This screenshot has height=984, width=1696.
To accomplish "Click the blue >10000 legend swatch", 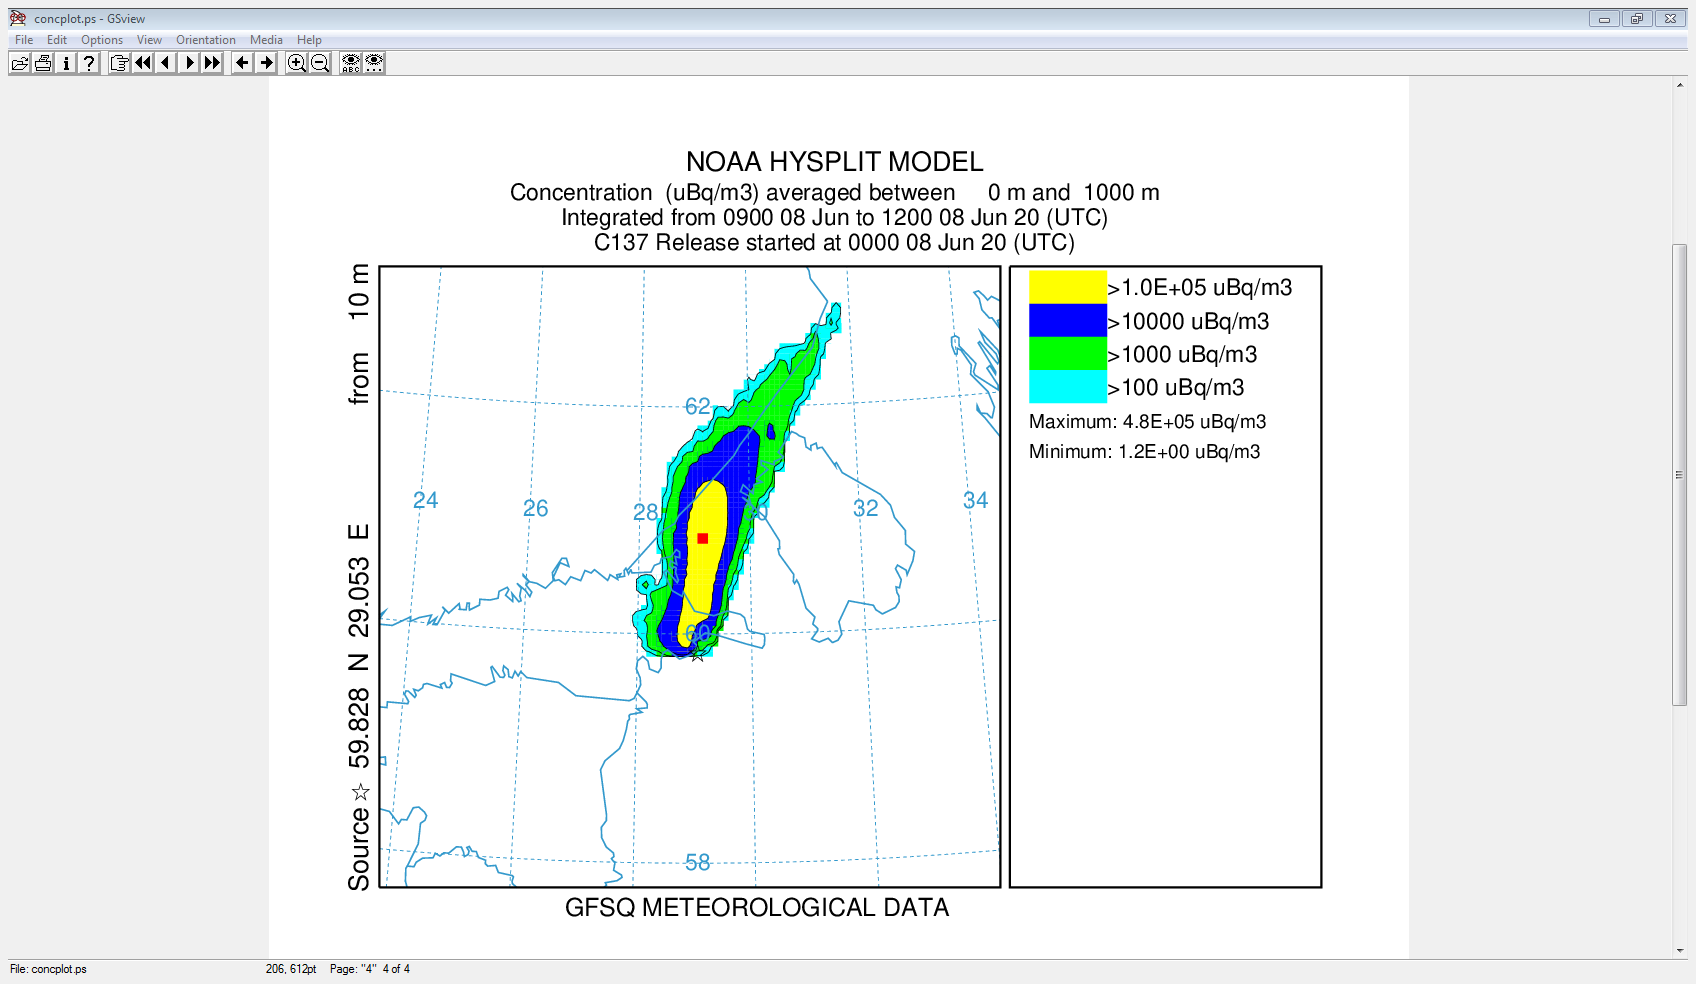I will click(x=1068, y=320).
